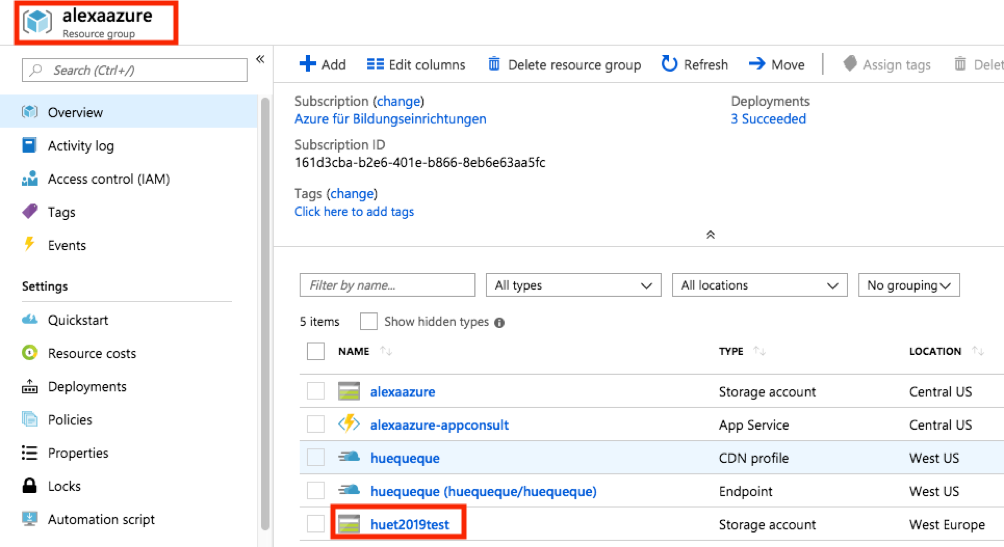This screenshot has width=1004, height=547.
Task: Click the Refresh circular arrow icon
Action: tap(669, 64)
